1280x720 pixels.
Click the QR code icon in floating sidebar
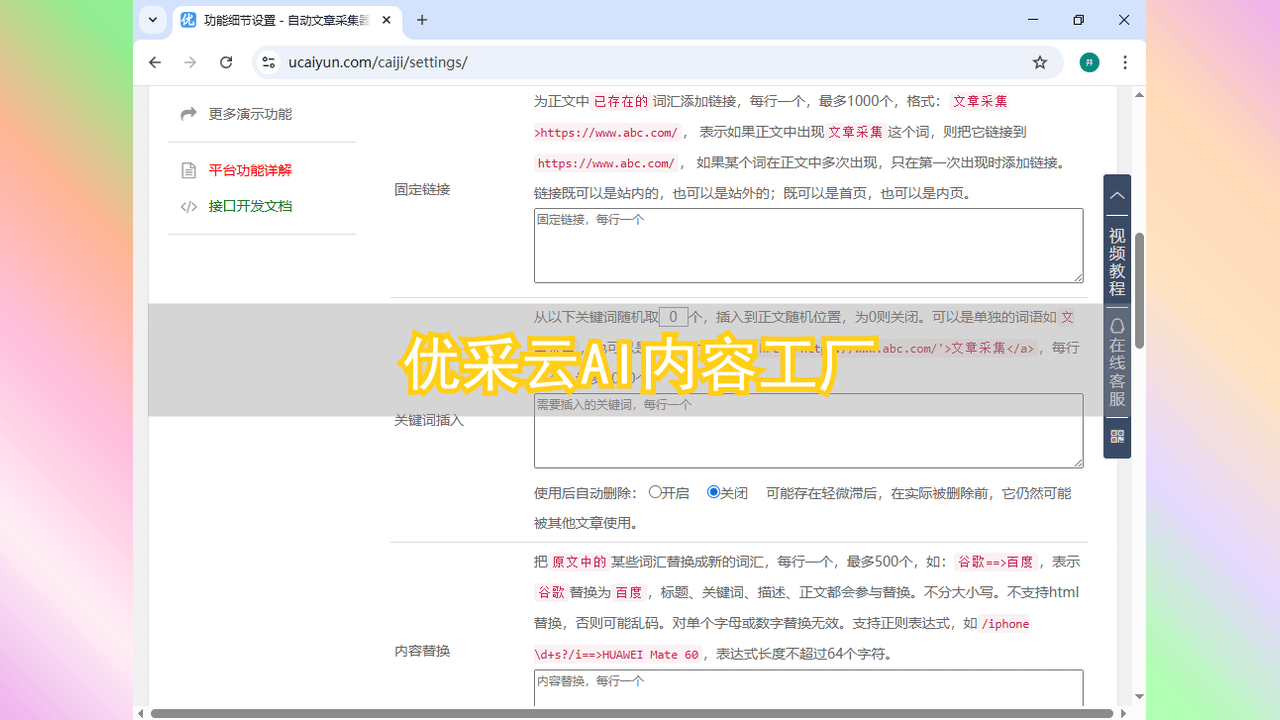(x=1117, y=437)
